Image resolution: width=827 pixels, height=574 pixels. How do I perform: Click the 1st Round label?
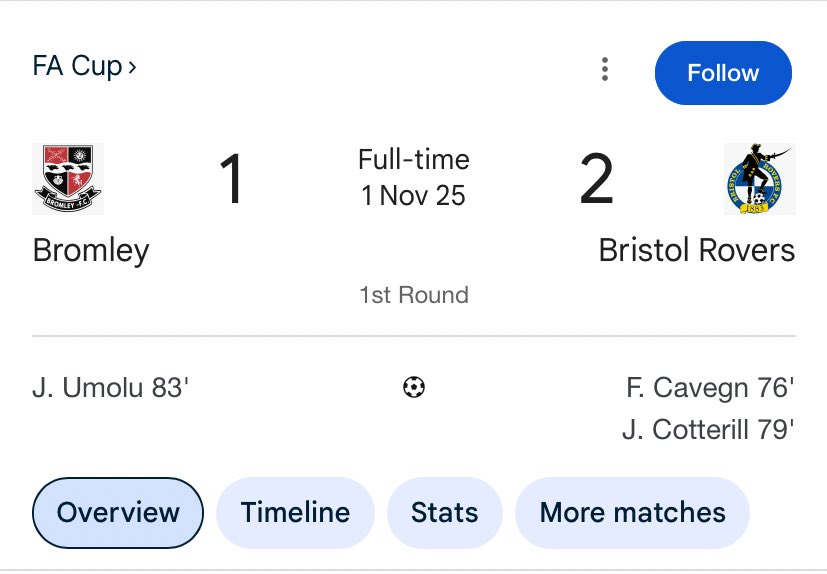pos(414,295)
